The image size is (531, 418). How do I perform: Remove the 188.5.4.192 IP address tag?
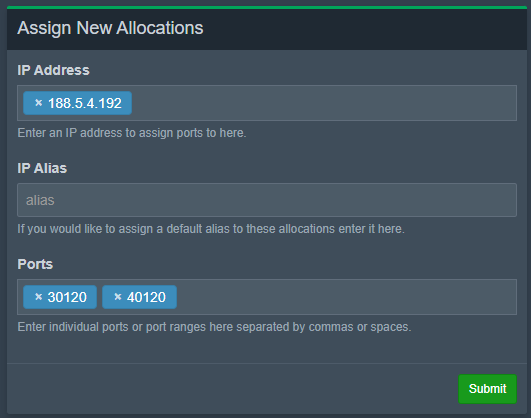(39, 103)
